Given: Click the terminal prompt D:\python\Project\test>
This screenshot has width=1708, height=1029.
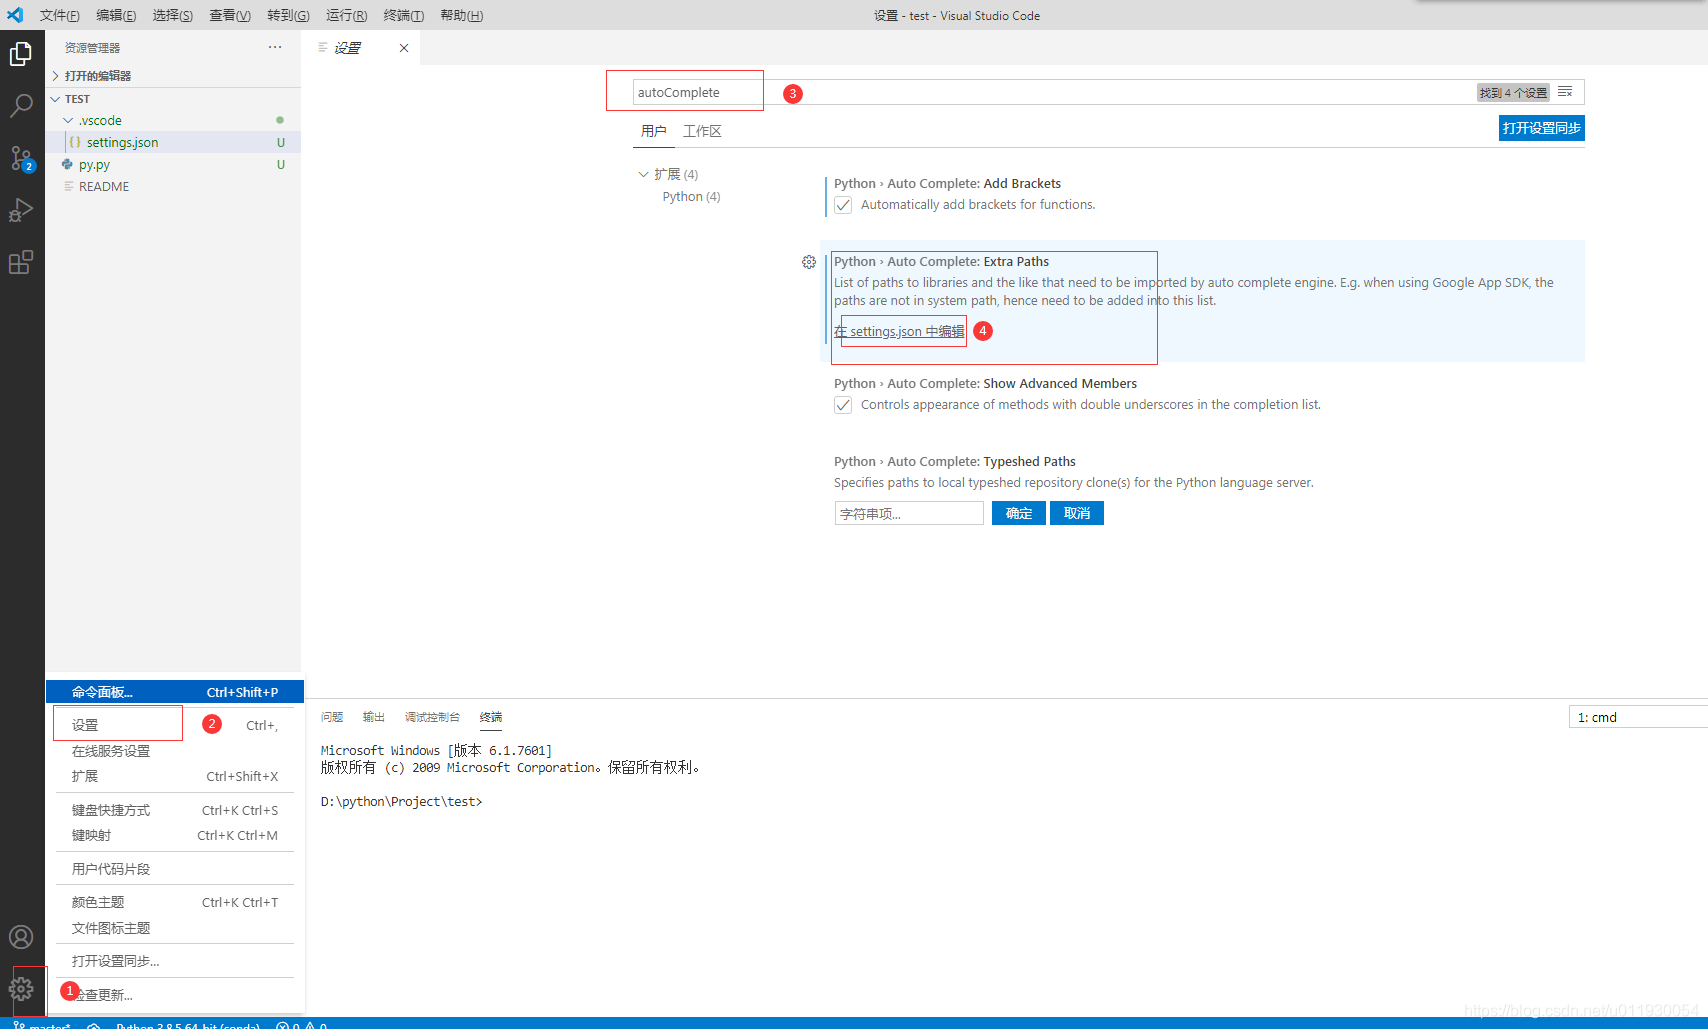Looking at the screenshot, I should 401,802.
